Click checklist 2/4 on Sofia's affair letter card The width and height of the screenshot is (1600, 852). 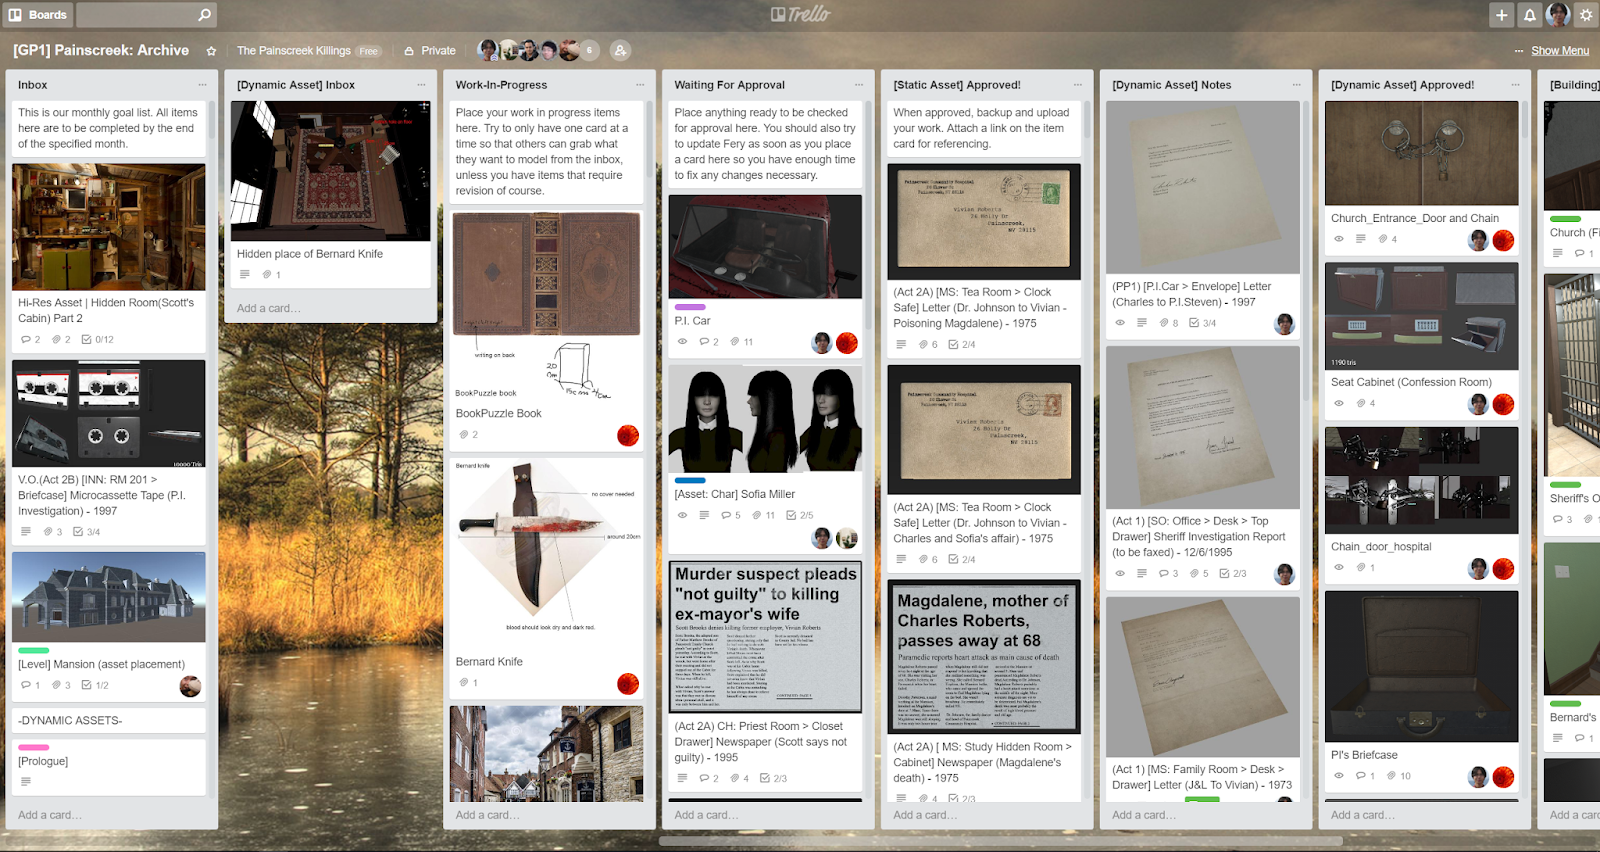click(x=962, y=560)
